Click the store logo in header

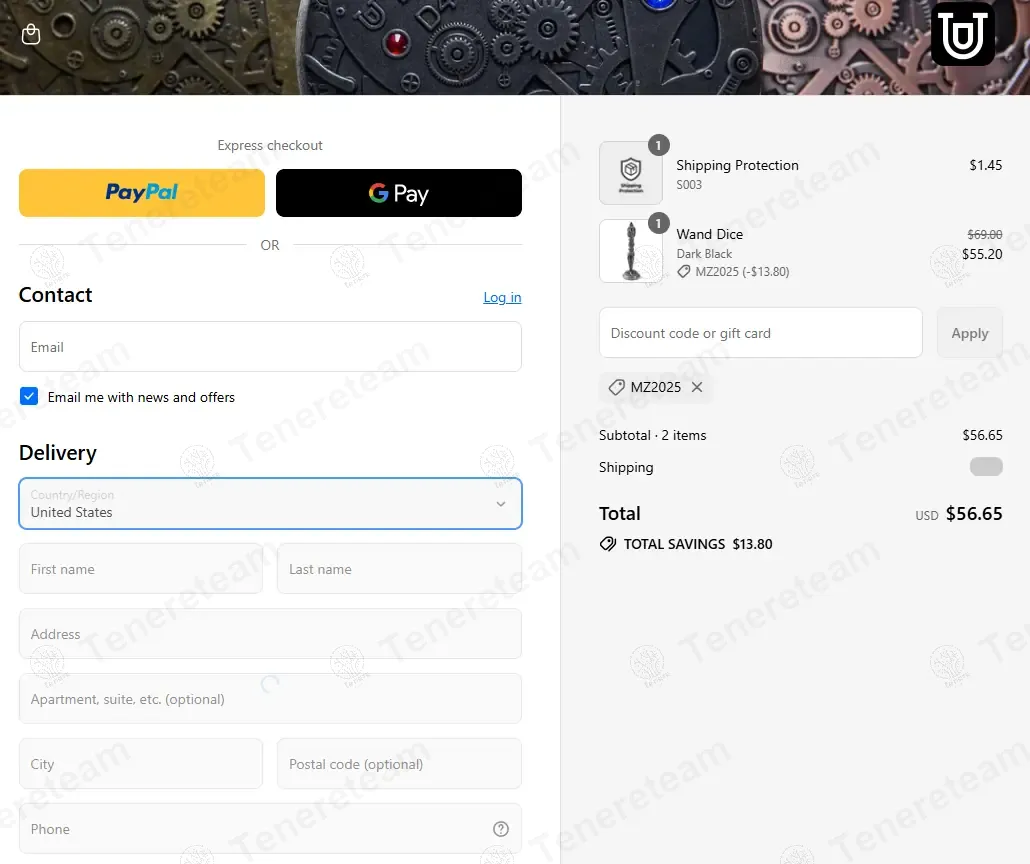click(962, 34)
